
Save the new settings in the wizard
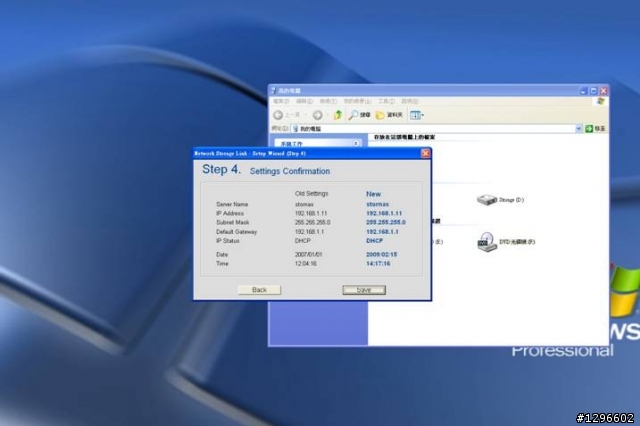pyautogui.click(x=364, y=290)
